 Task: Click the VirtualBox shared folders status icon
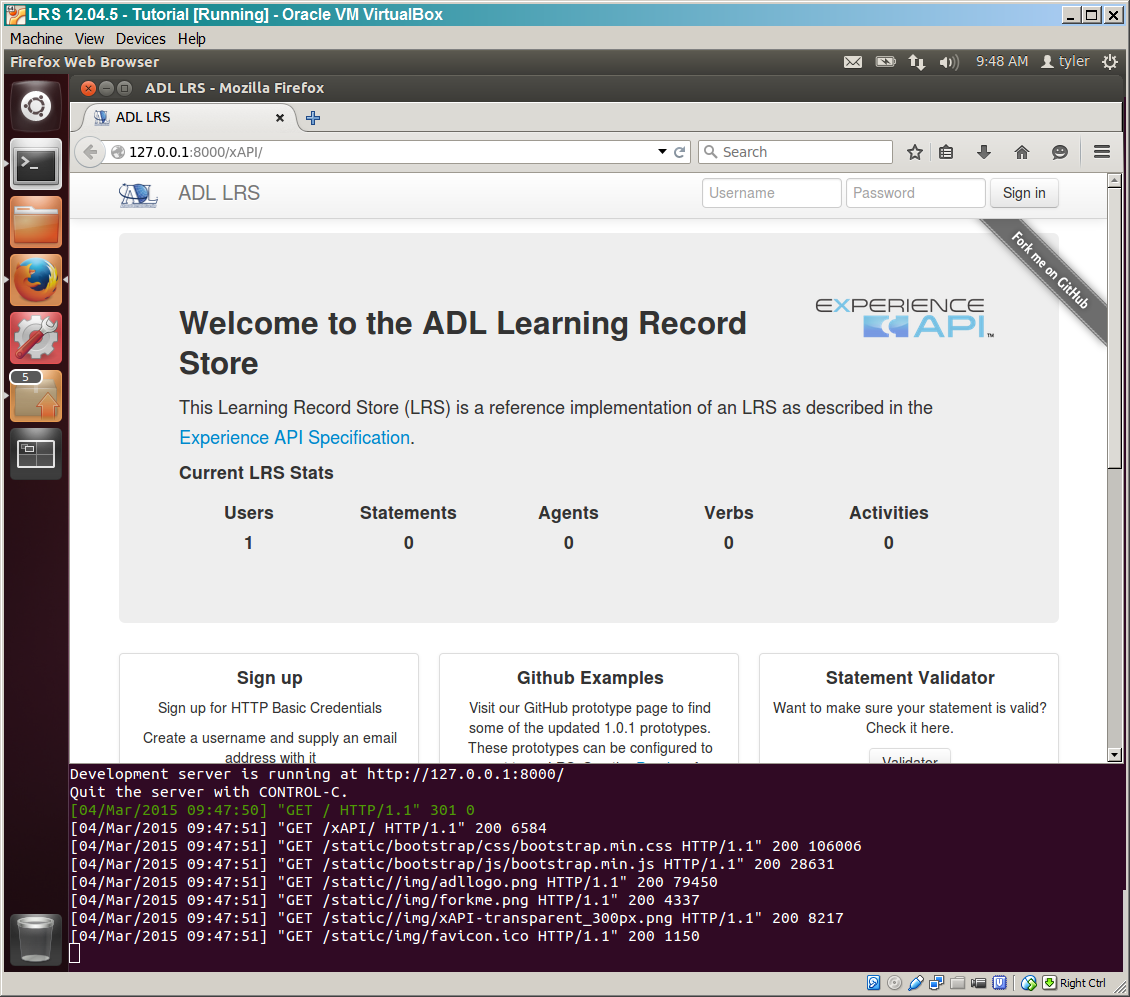coord(958,983)
